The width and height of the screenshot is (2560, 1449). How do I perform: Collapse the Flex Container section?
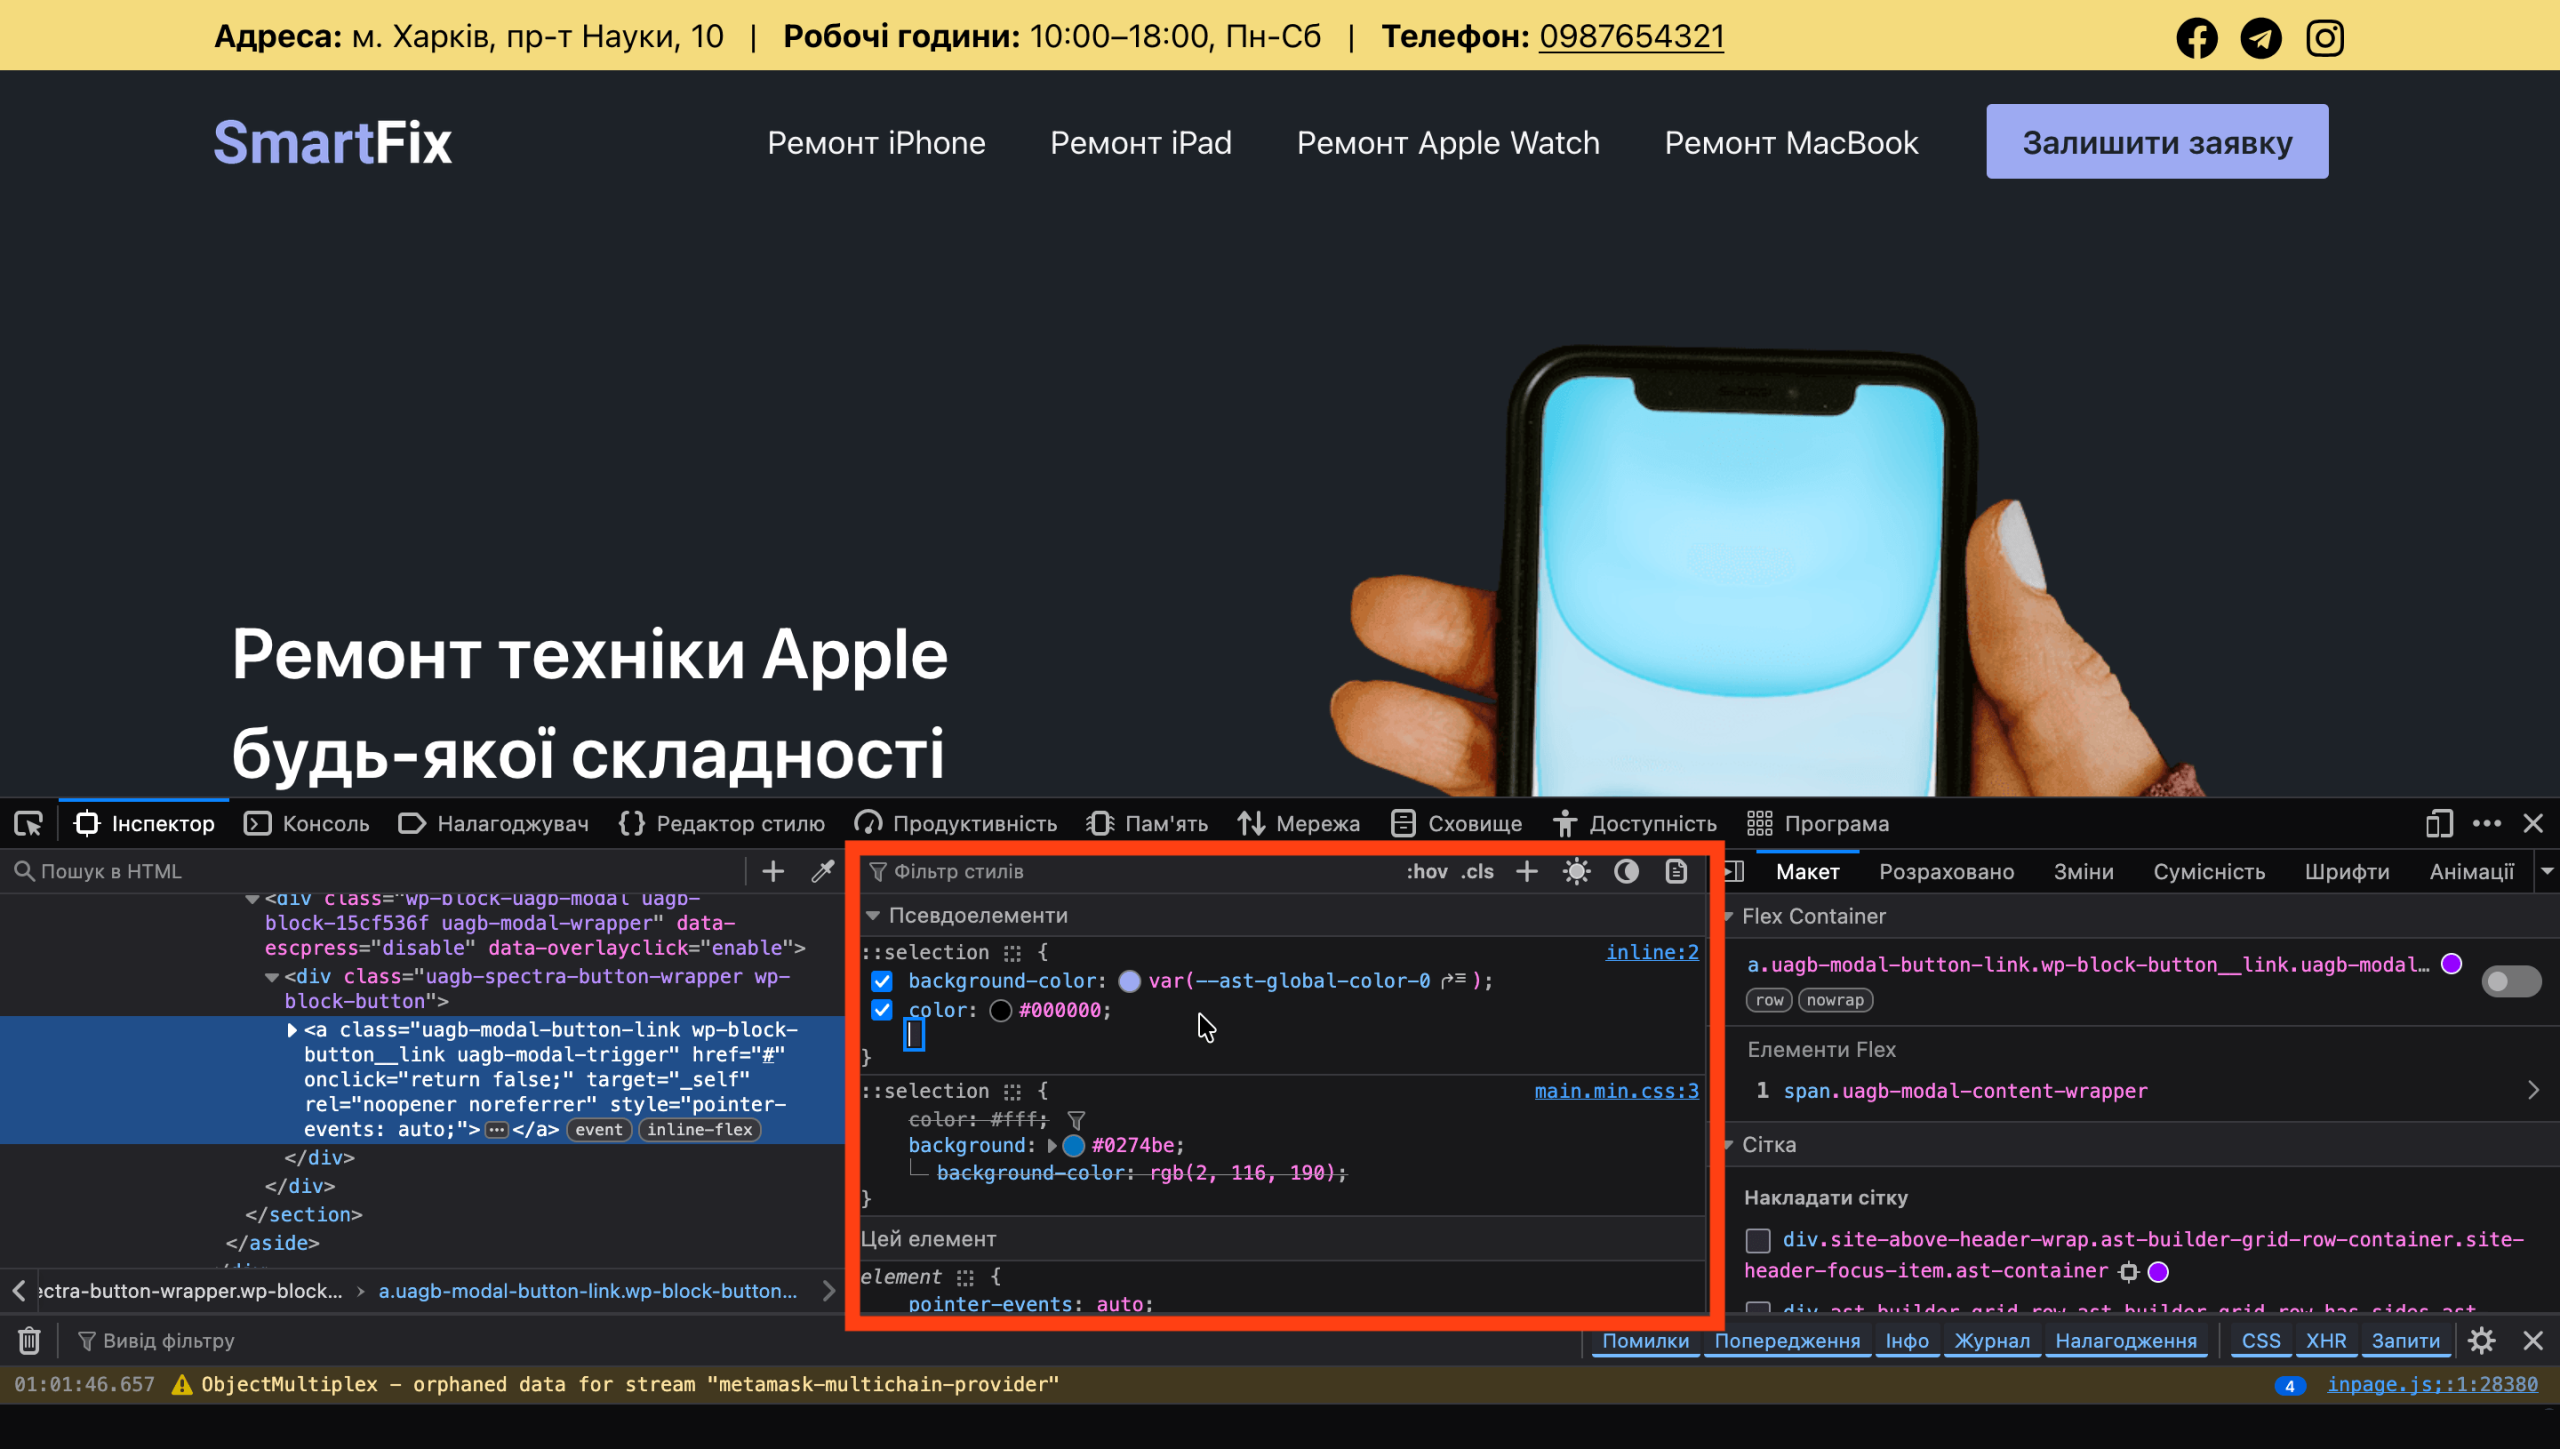pos(1728,916)
